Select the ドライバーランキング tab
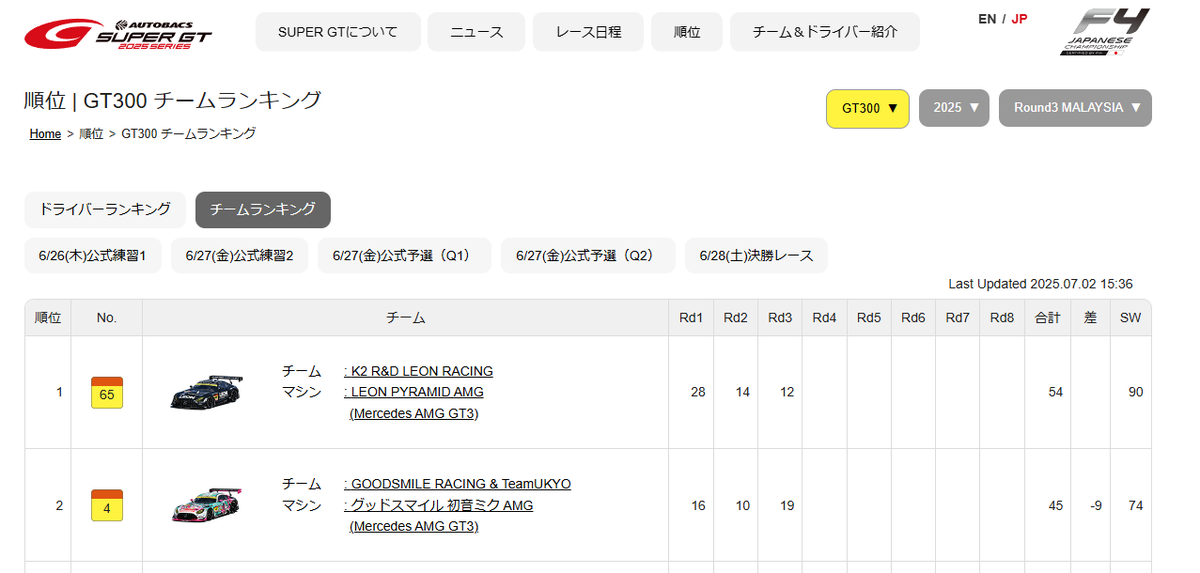1200x573 pixels. [105, 210]
